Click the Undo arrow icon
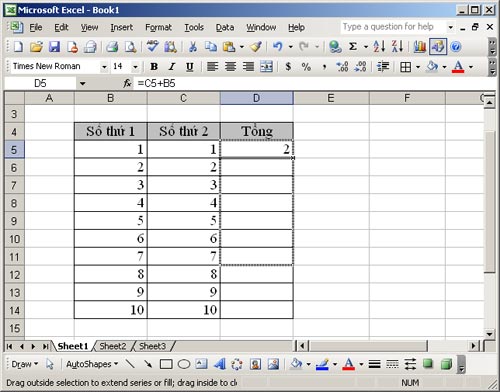Viewport: 500px width, 392px height. coord(278,47)
